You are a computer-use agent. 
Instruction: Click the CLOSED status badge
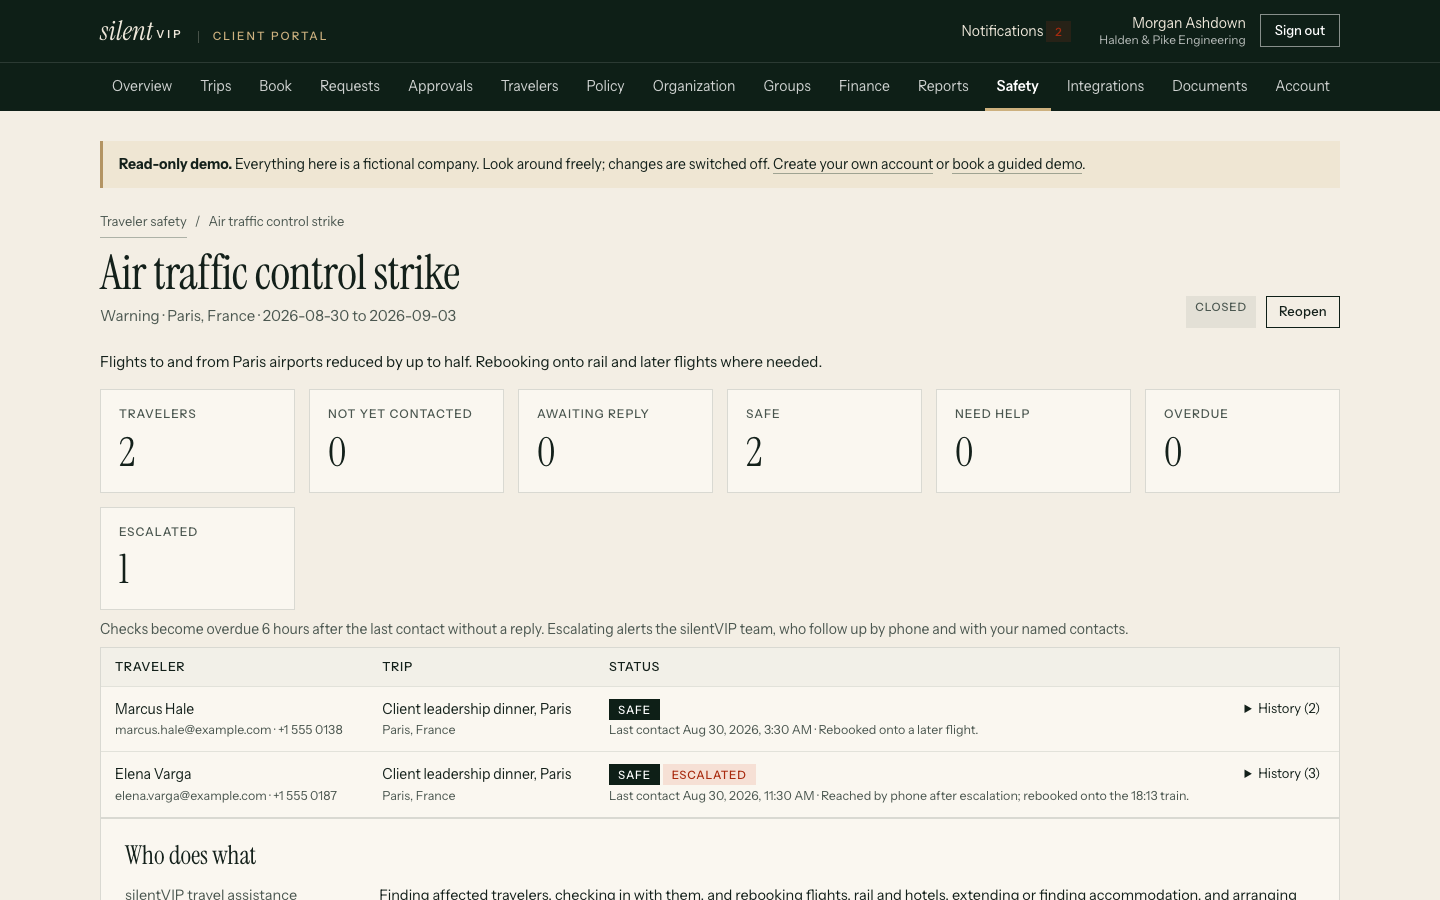1221,312
